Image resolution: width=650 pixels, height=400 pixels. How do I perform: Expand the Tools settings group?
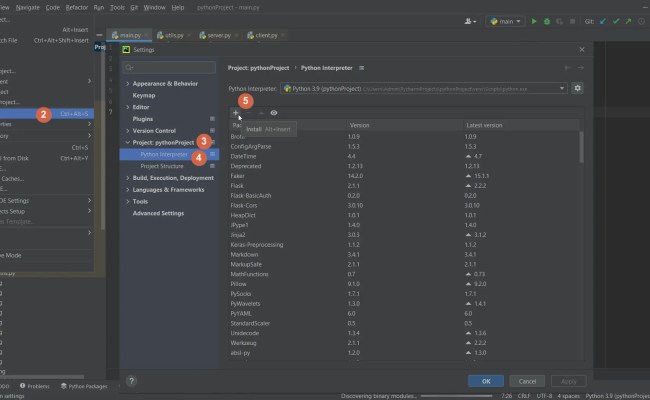pyautogui.click(x=128, y=201)
